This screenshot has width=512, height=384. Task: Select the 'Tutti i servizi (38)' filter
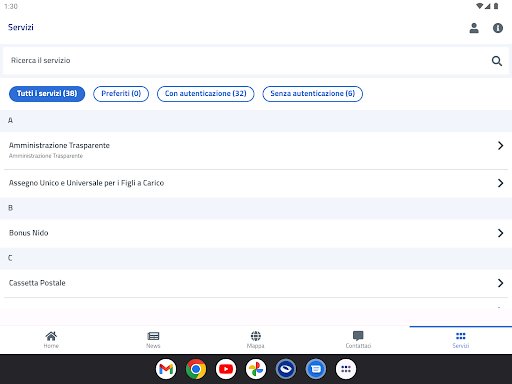coord(47,94)
